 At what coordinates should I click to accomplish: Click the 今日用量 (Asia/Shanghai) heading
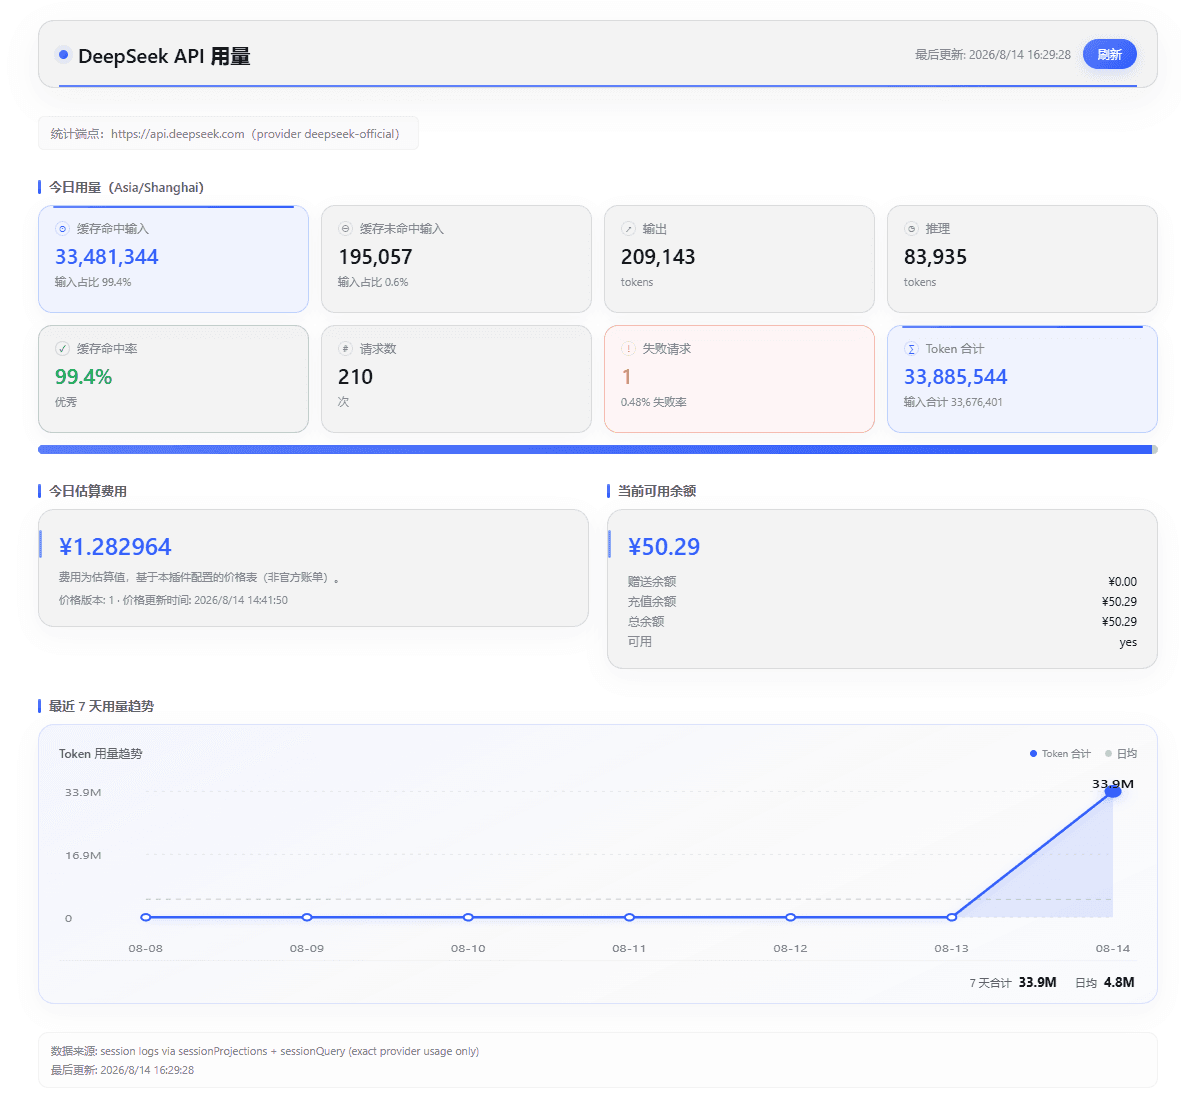[x=127, y=187]
